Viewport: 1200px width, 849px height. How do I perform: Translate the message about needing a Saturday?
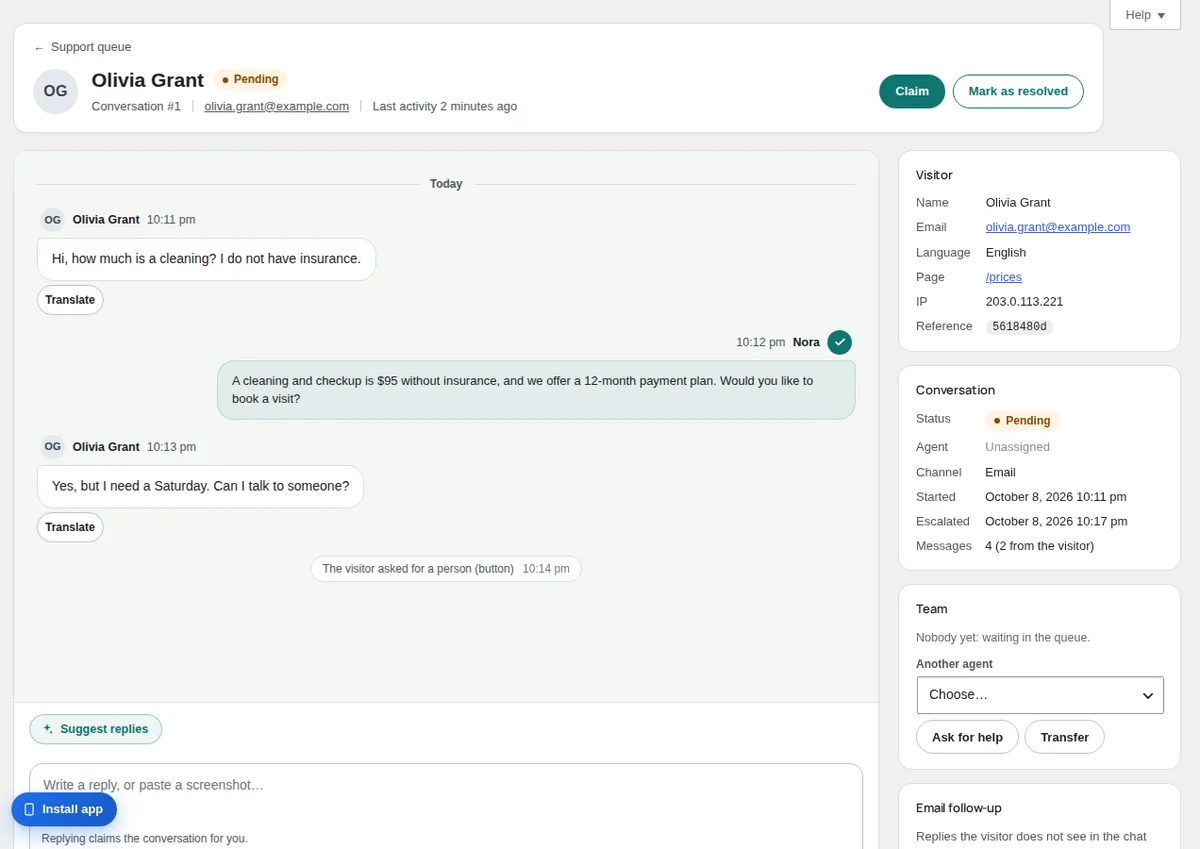coord(70,527)
